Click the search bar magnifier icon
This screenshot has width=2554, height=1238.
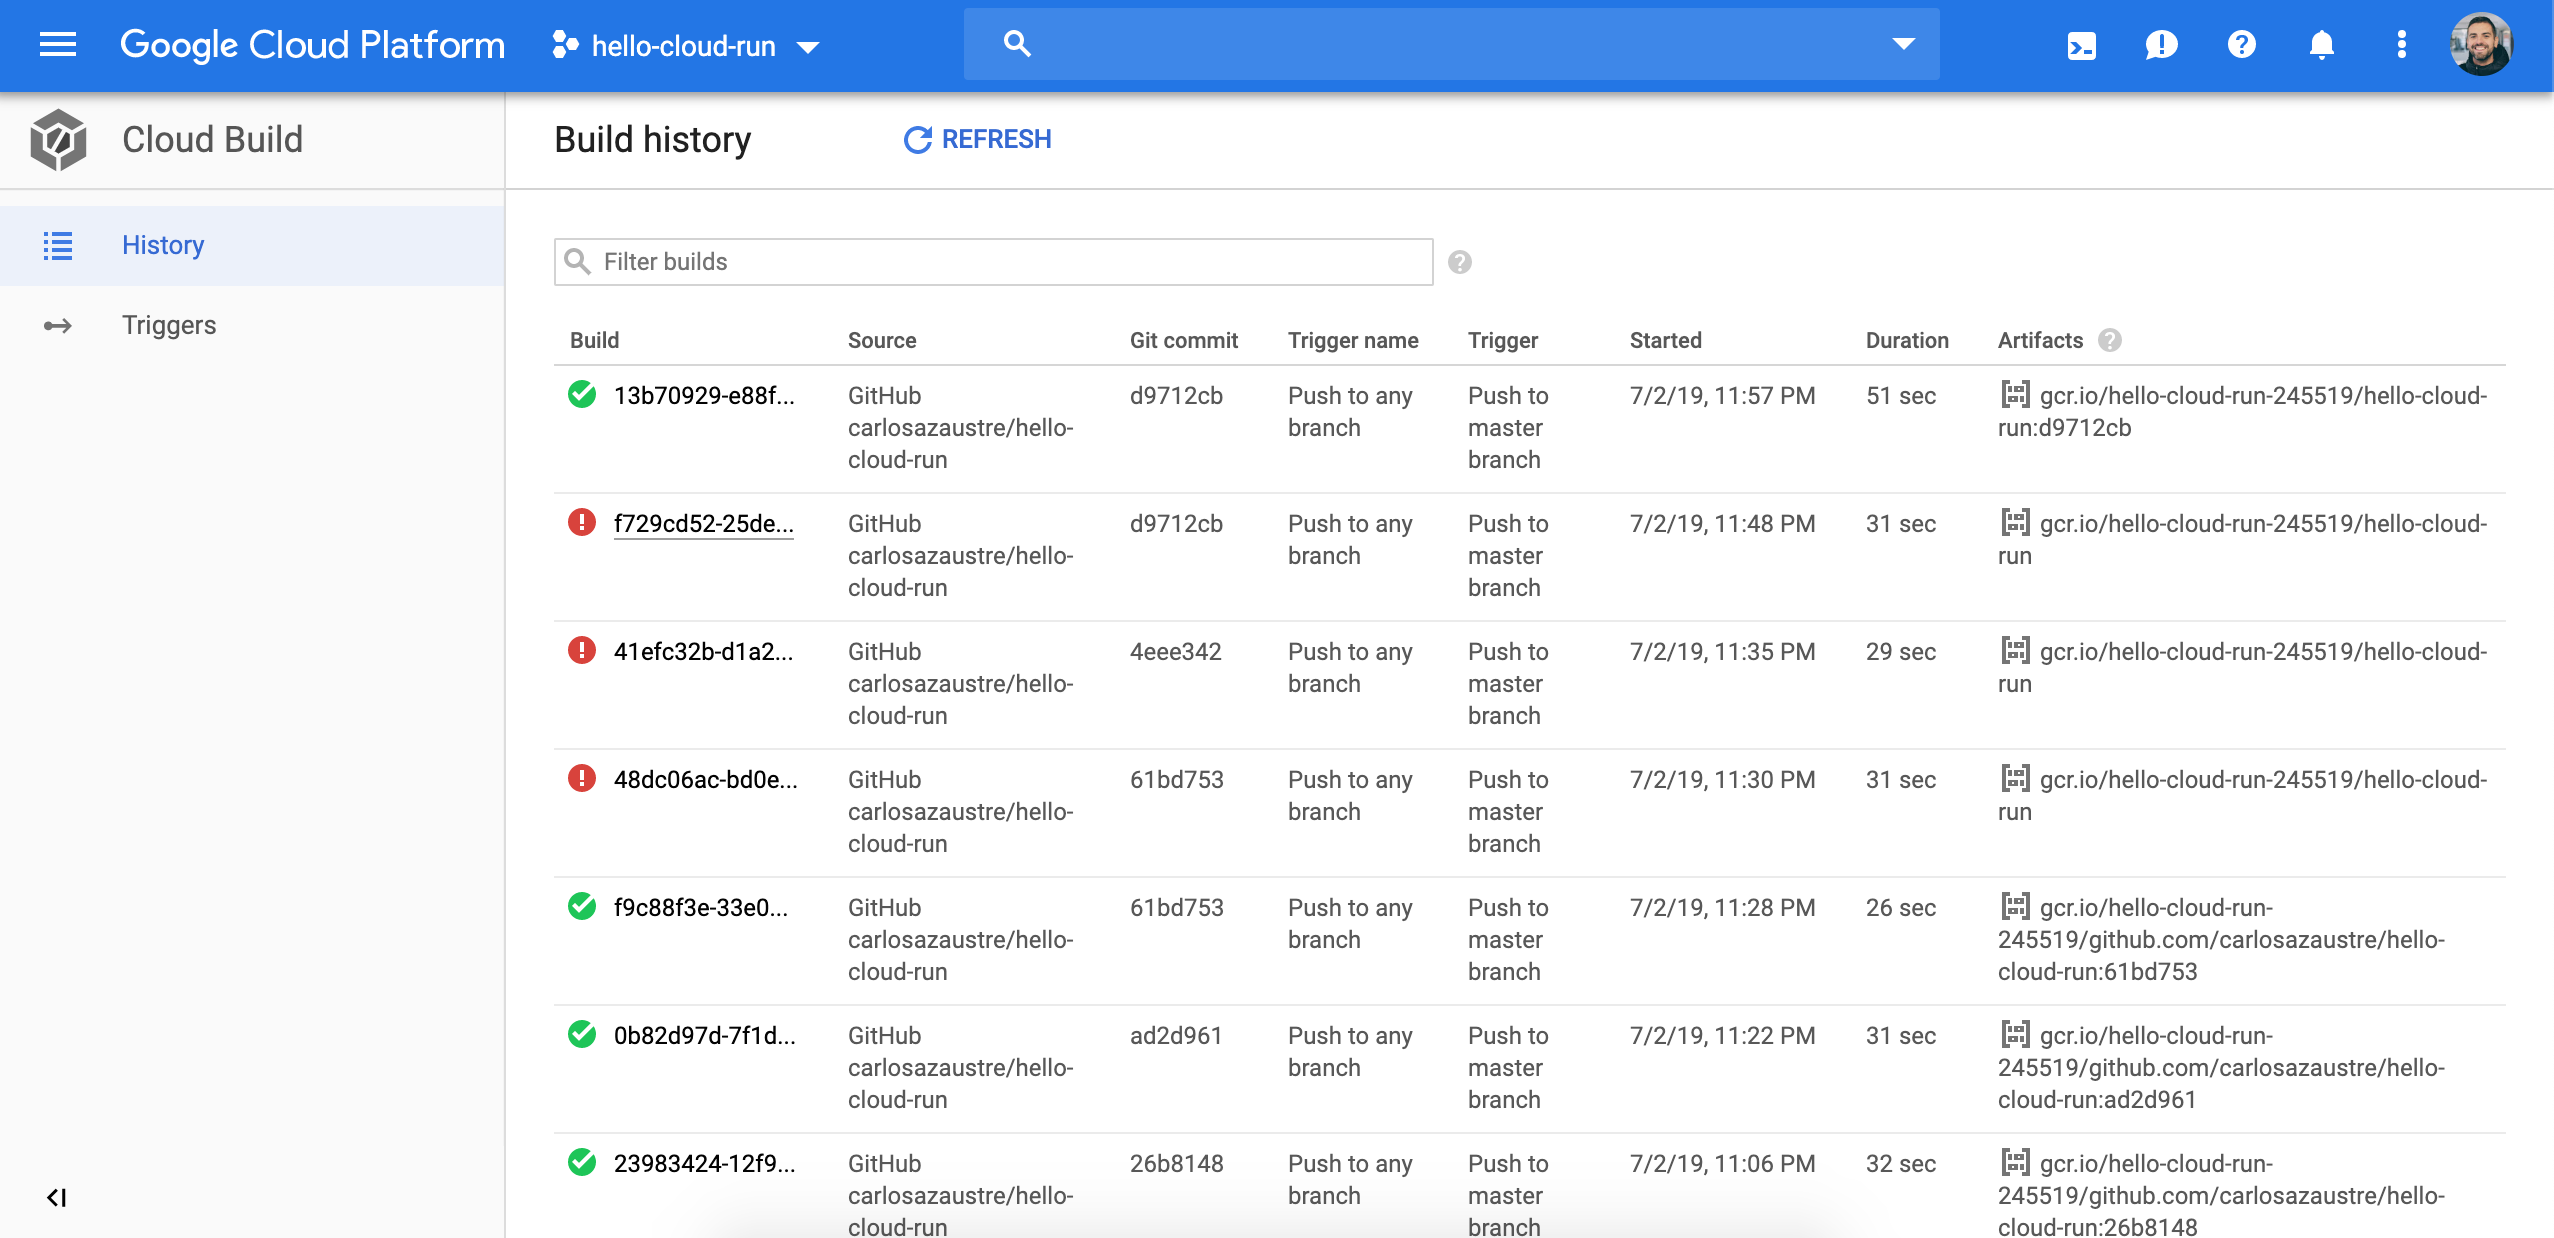click(1017, 44)
